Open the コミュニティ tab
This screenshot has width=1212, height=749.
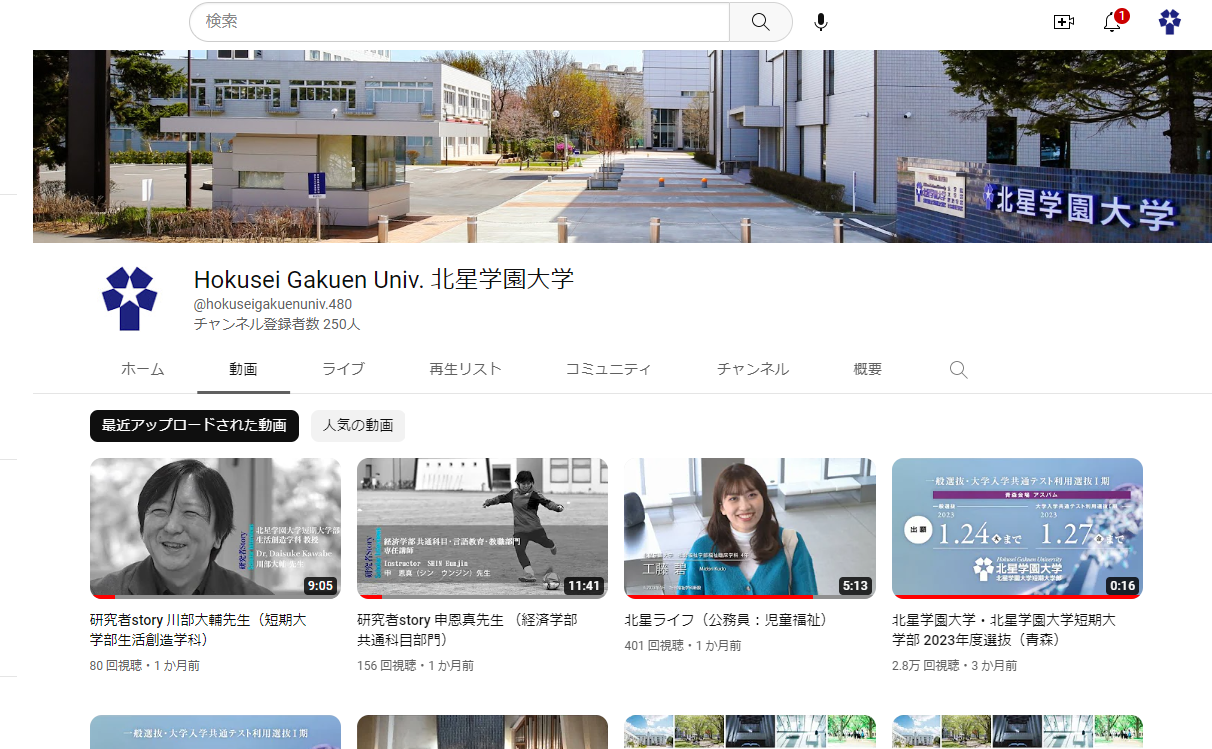[608, 369]
